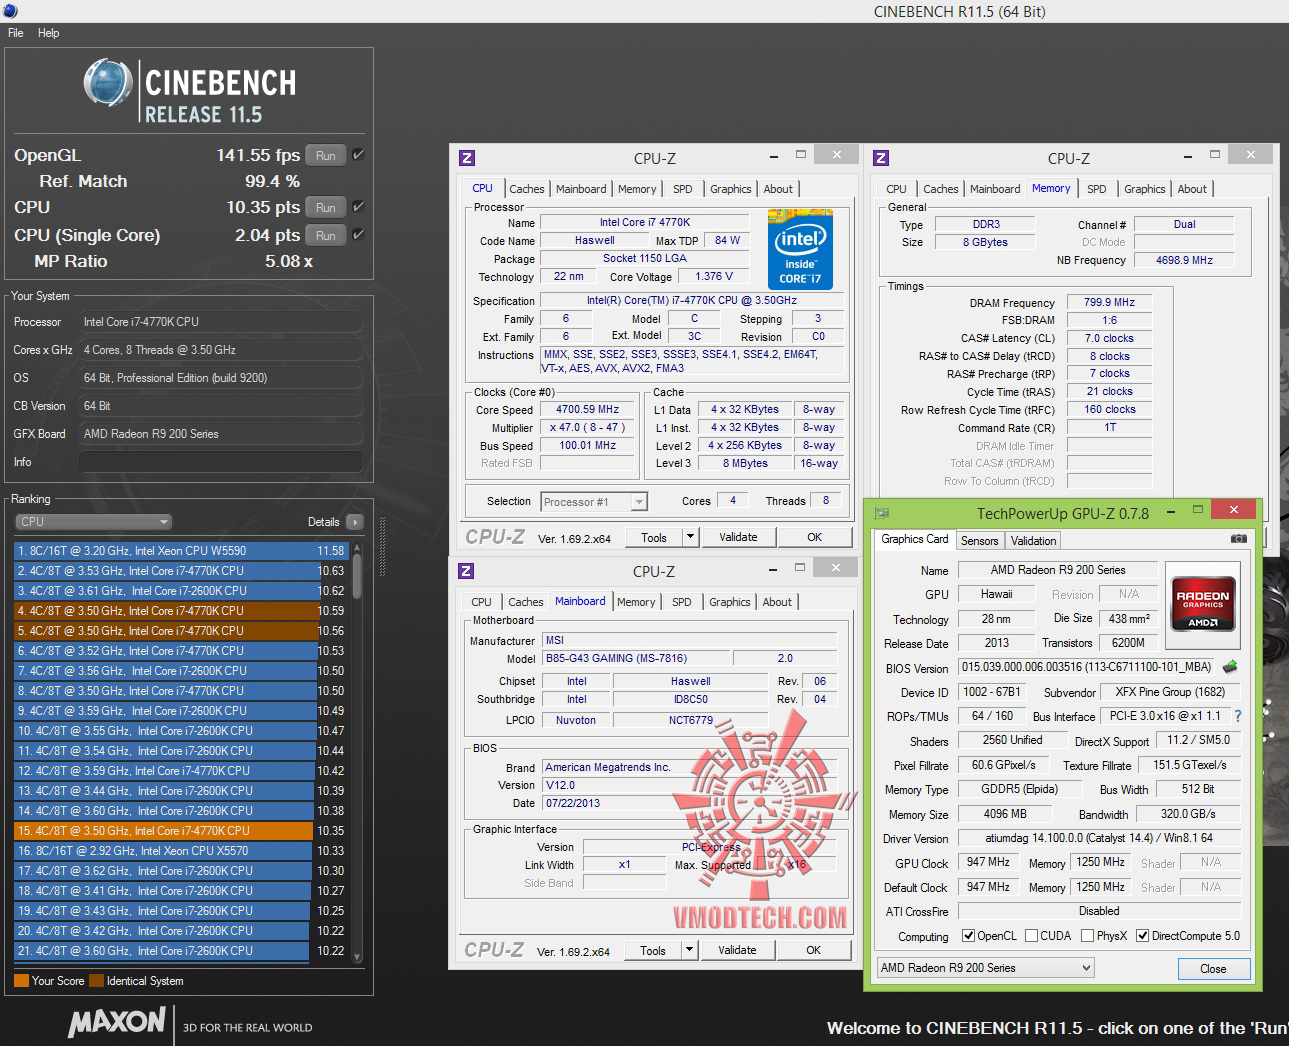Click the CPU-Z Z logo icon in the Mainboard window
This screenshot has width=1289, height=1046.
coord(466,571)
